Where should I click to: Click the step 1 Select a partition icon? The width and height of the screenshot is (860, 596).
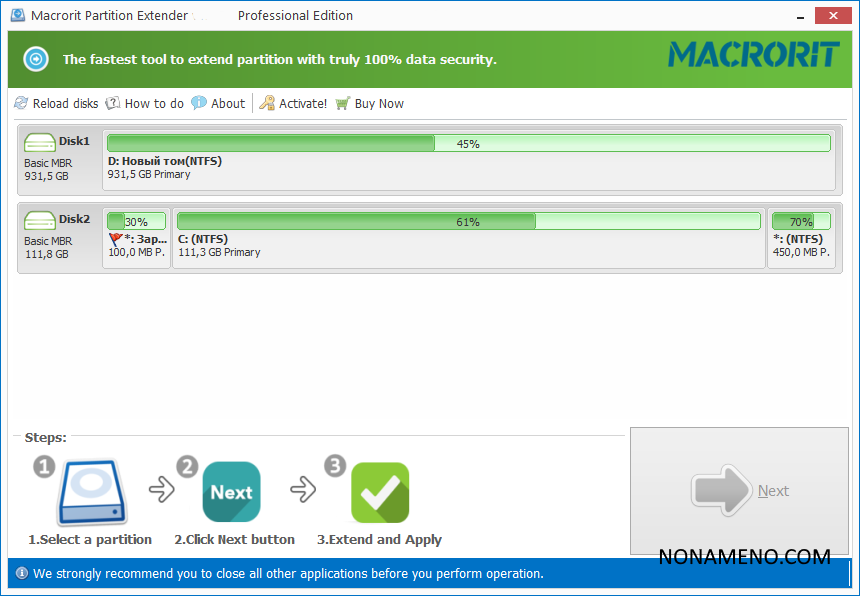point(92,493)
